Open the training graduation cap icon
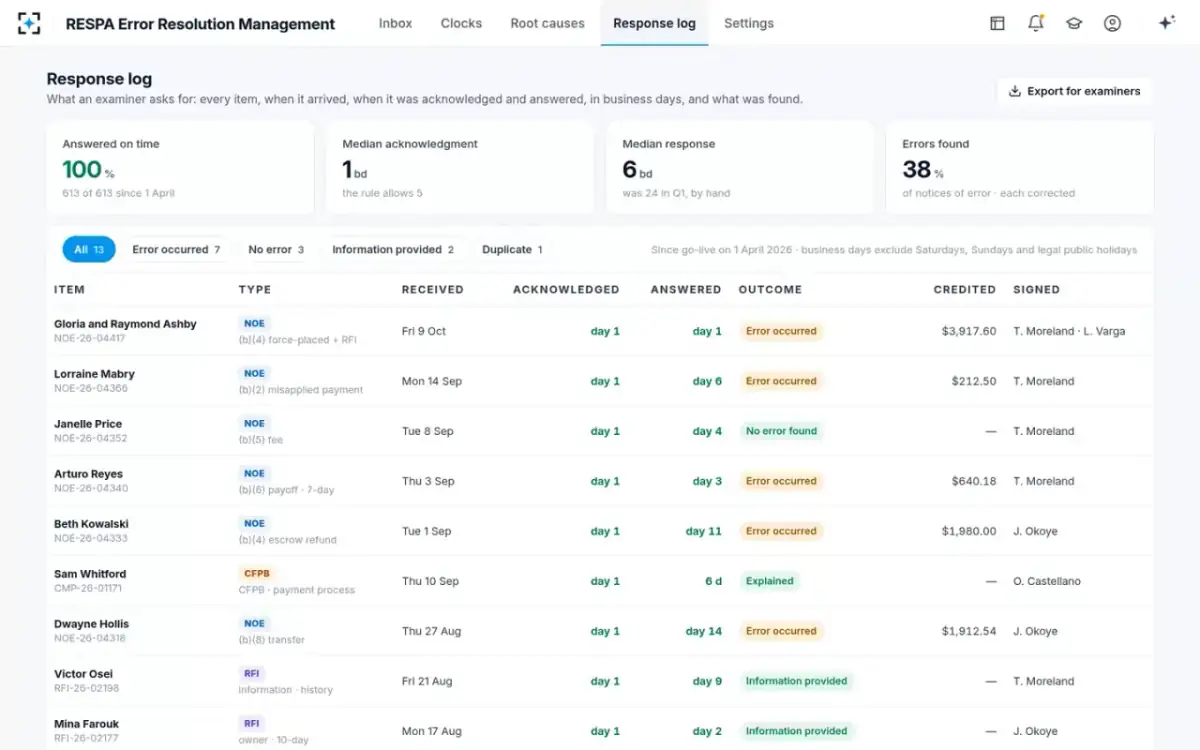This screenshot has width=1200, height=750. (1074, 23)
